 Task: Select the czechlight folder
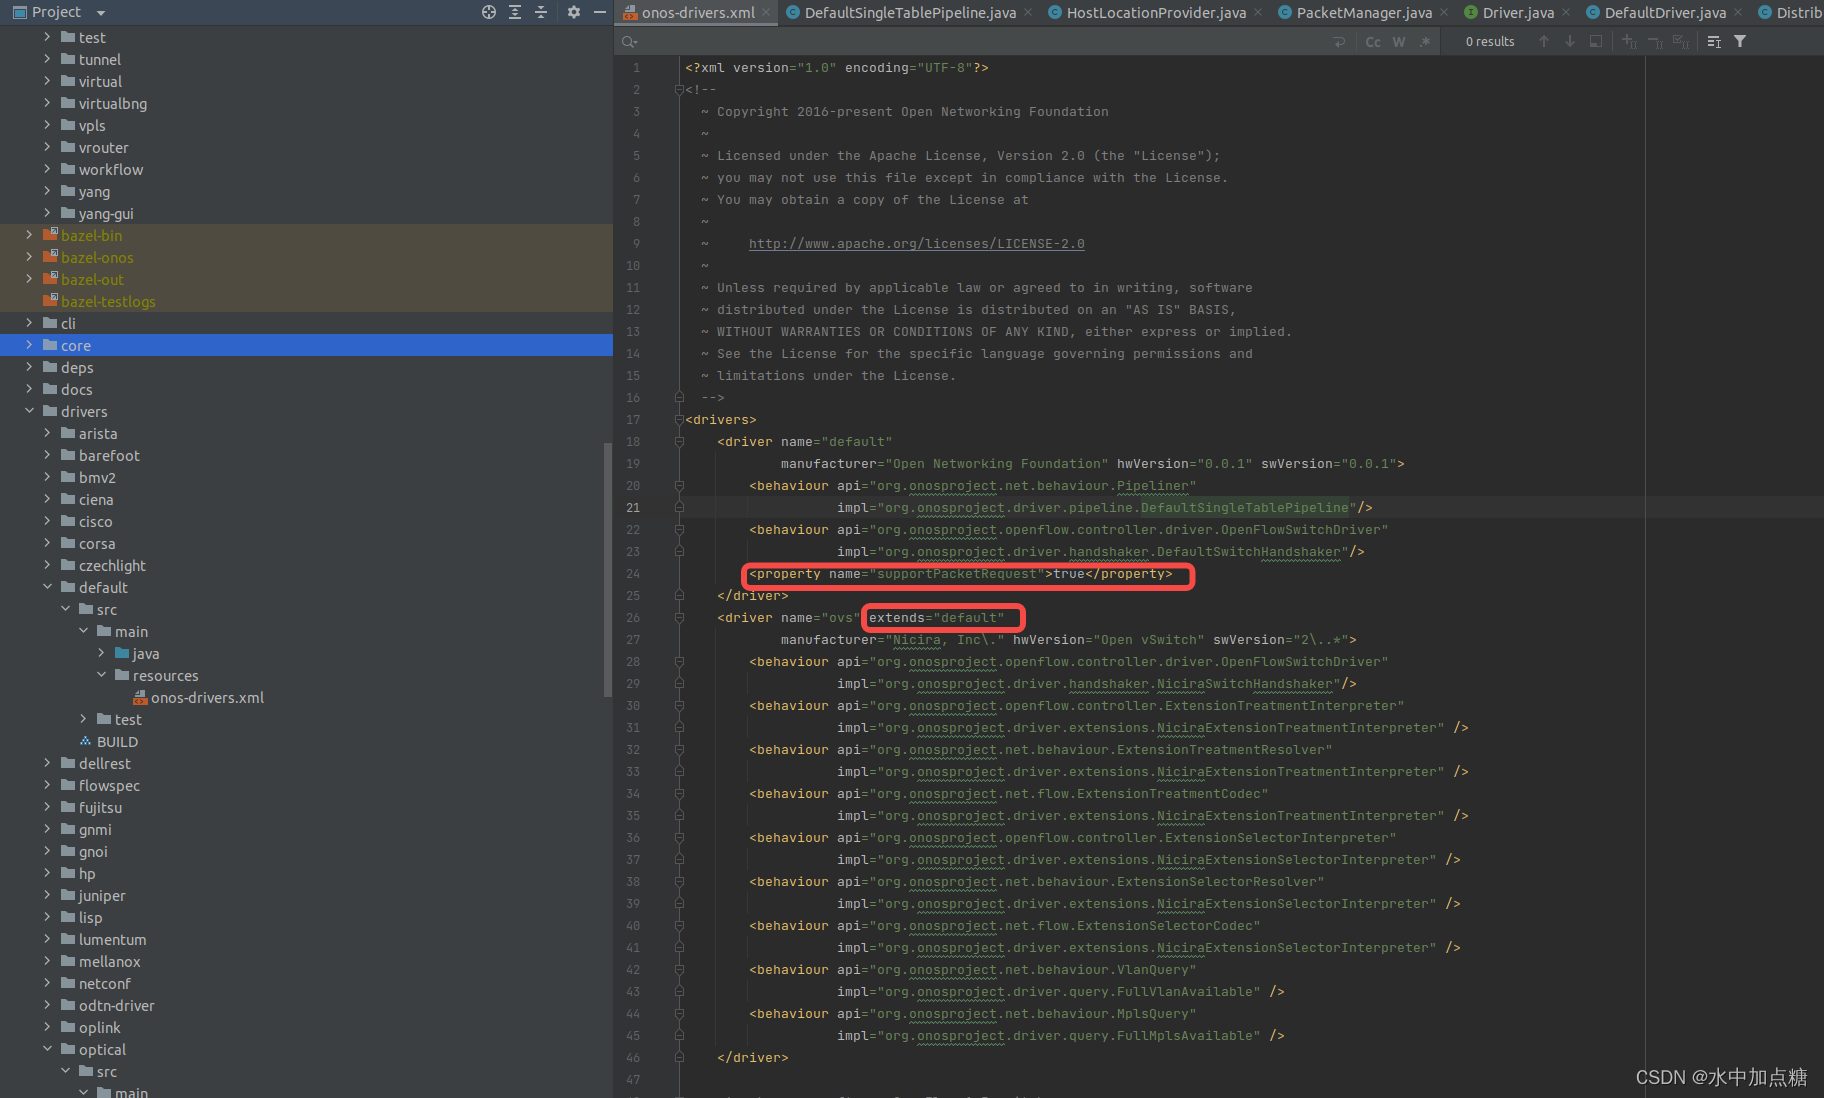pos(112,566)
